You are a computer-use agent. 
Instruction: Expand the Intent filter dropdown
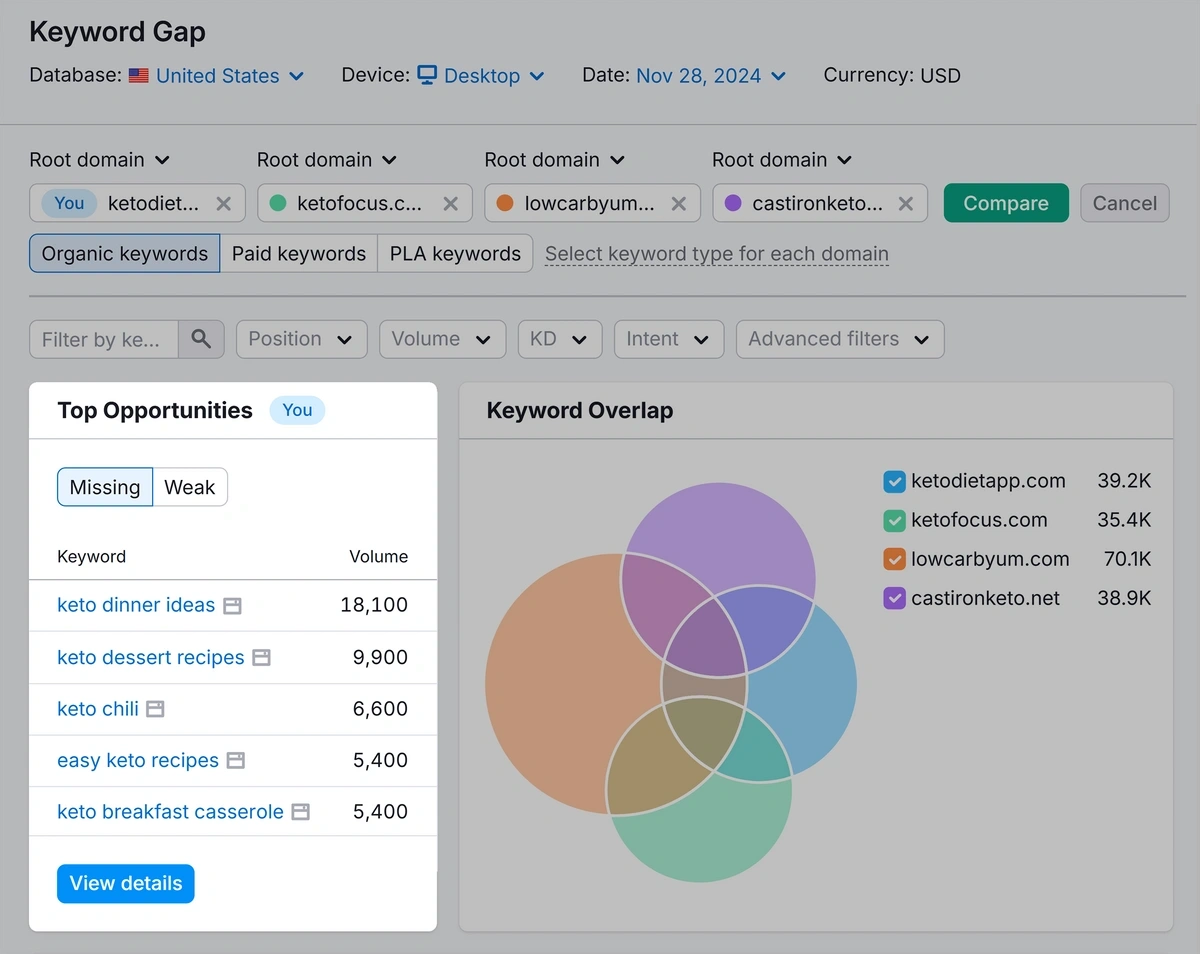tap(668, 339)
